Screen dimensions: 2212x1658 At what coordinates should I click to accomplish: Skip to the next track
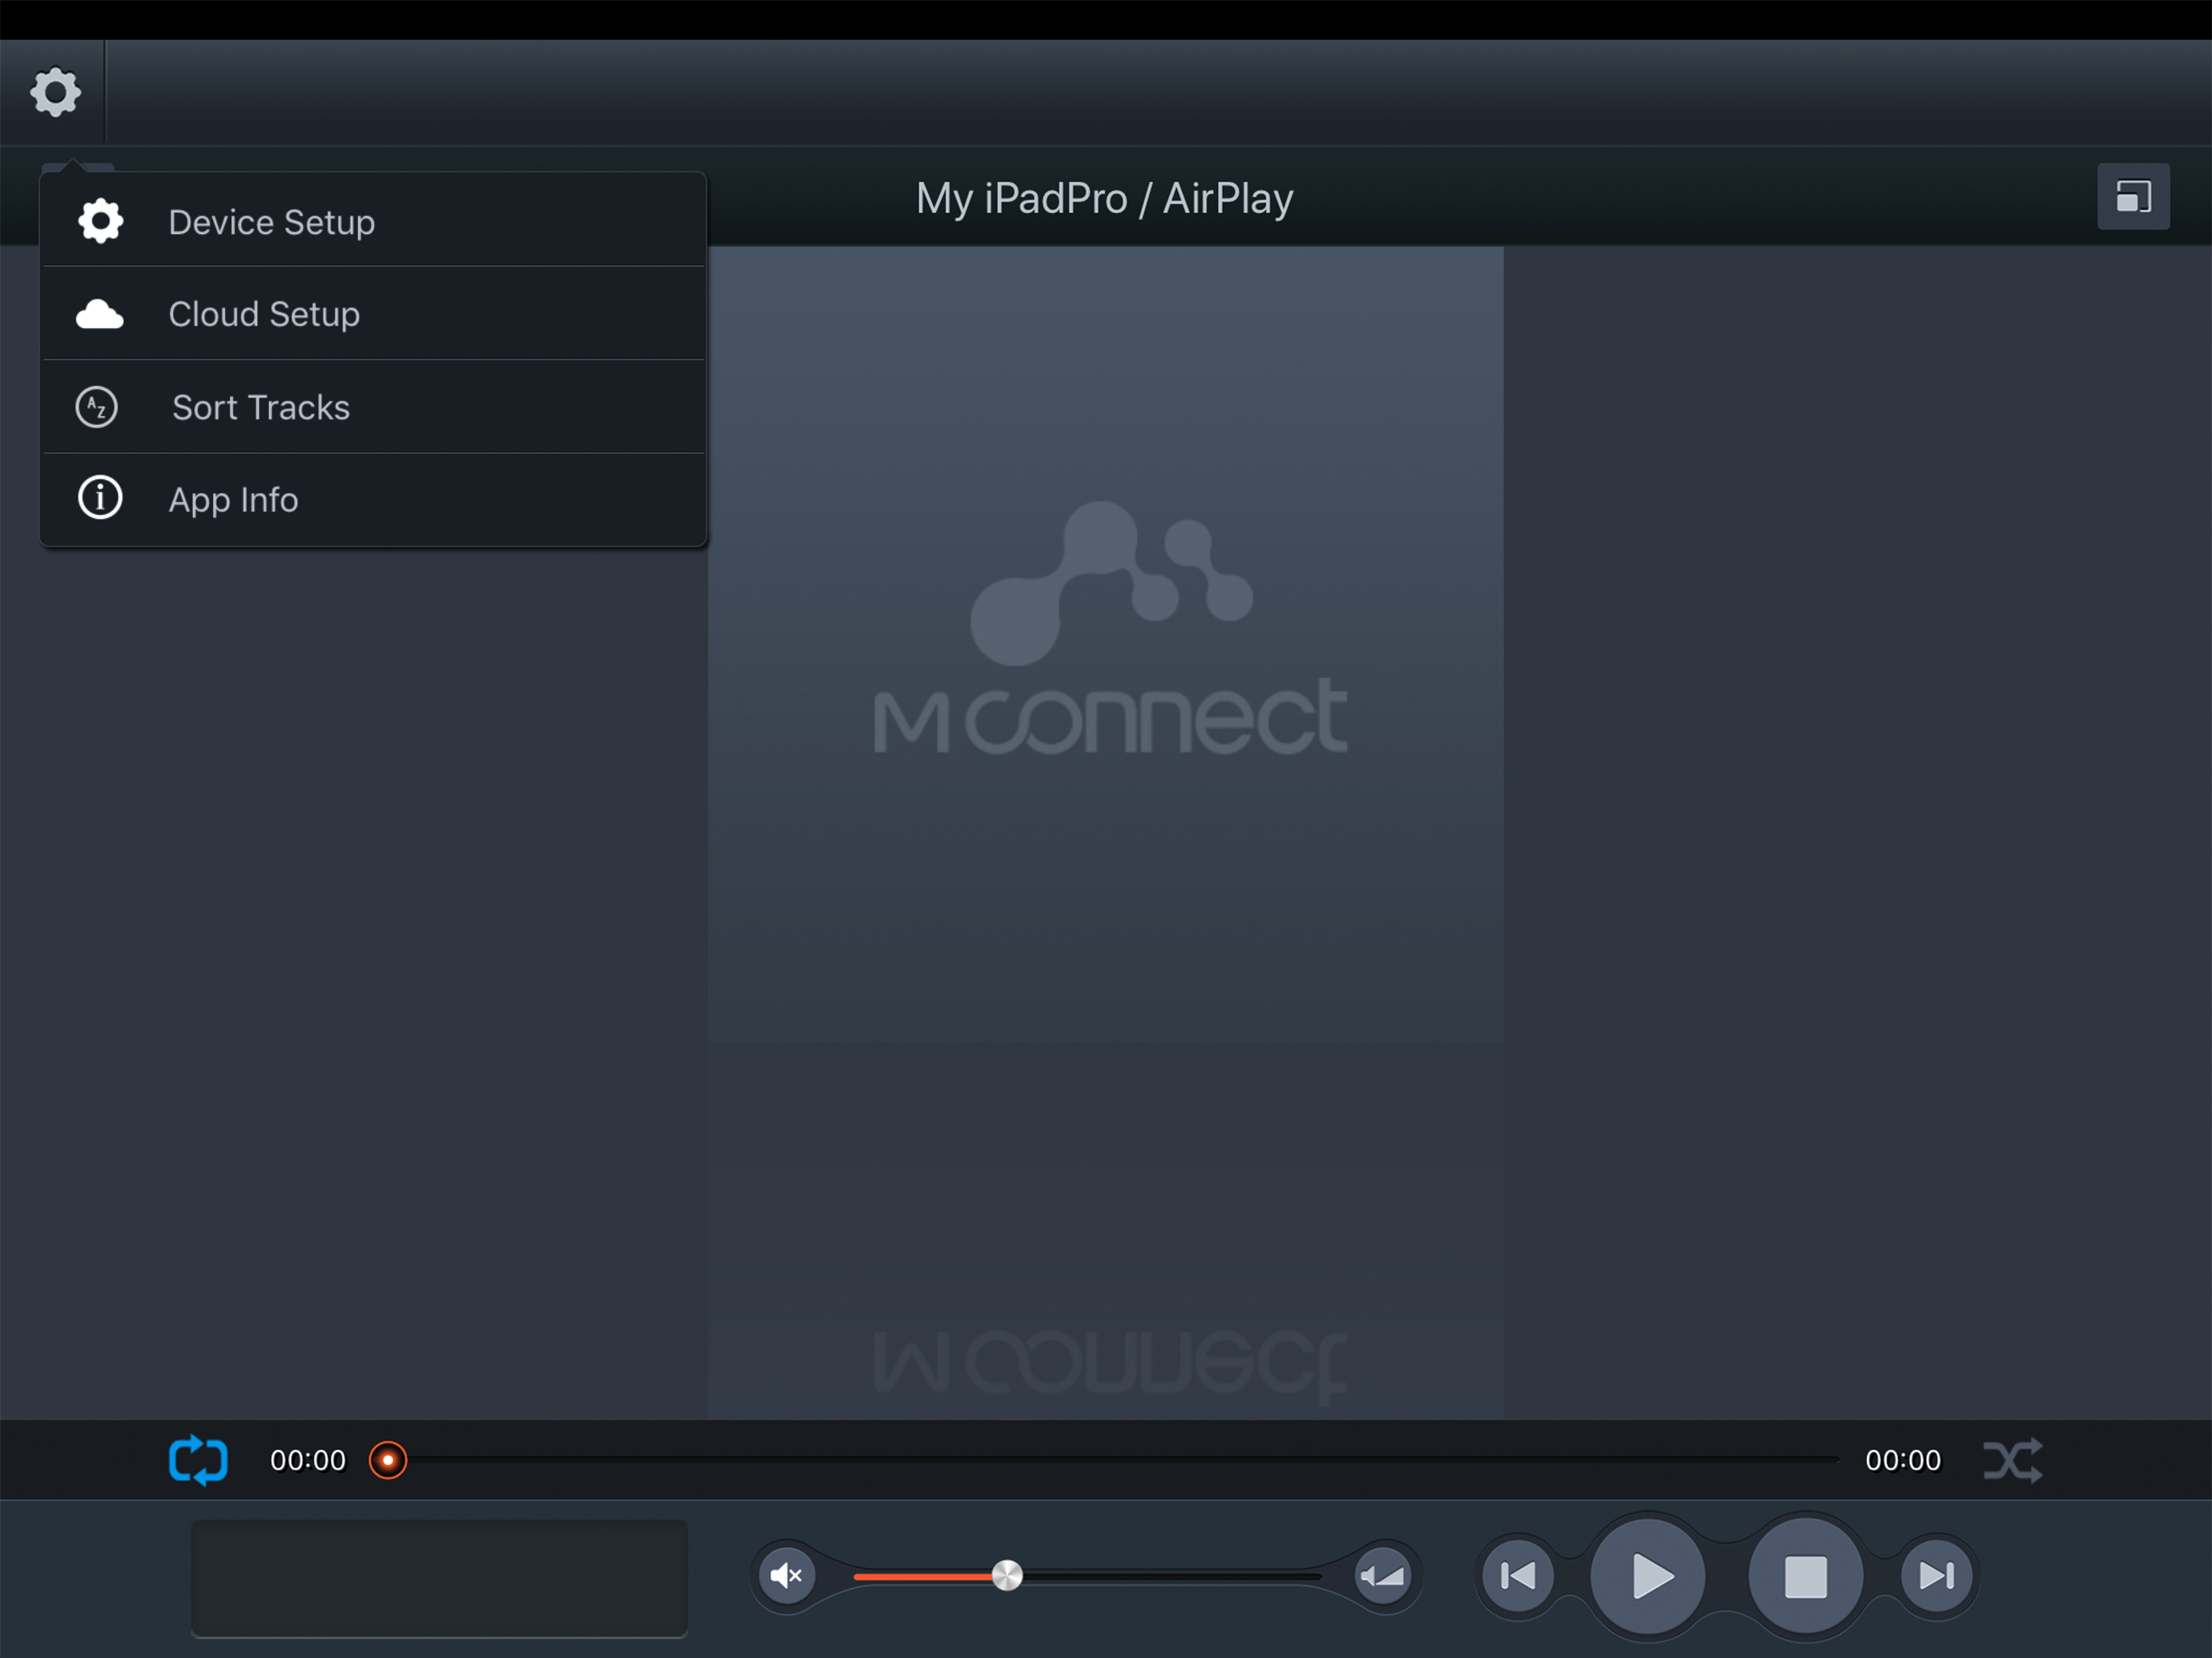(x=1936, y=1576)
